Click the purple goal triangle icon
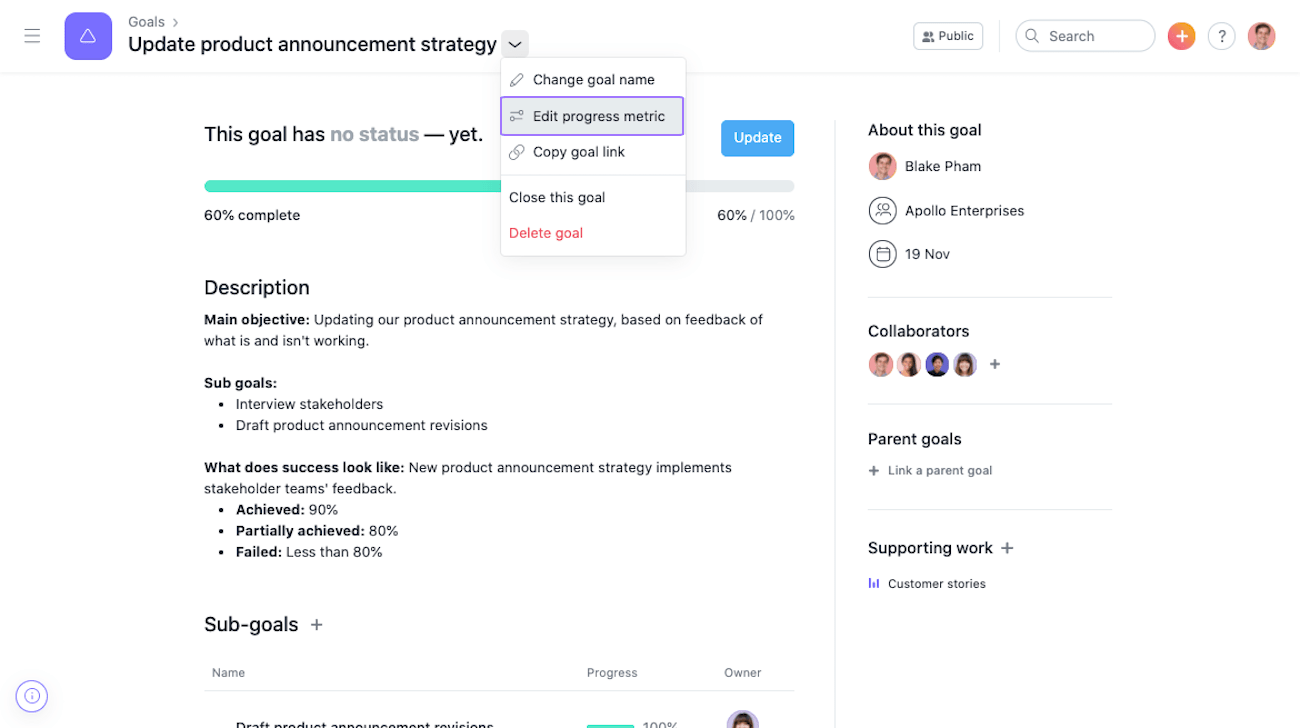1300x728 pixels. point(88,36)
